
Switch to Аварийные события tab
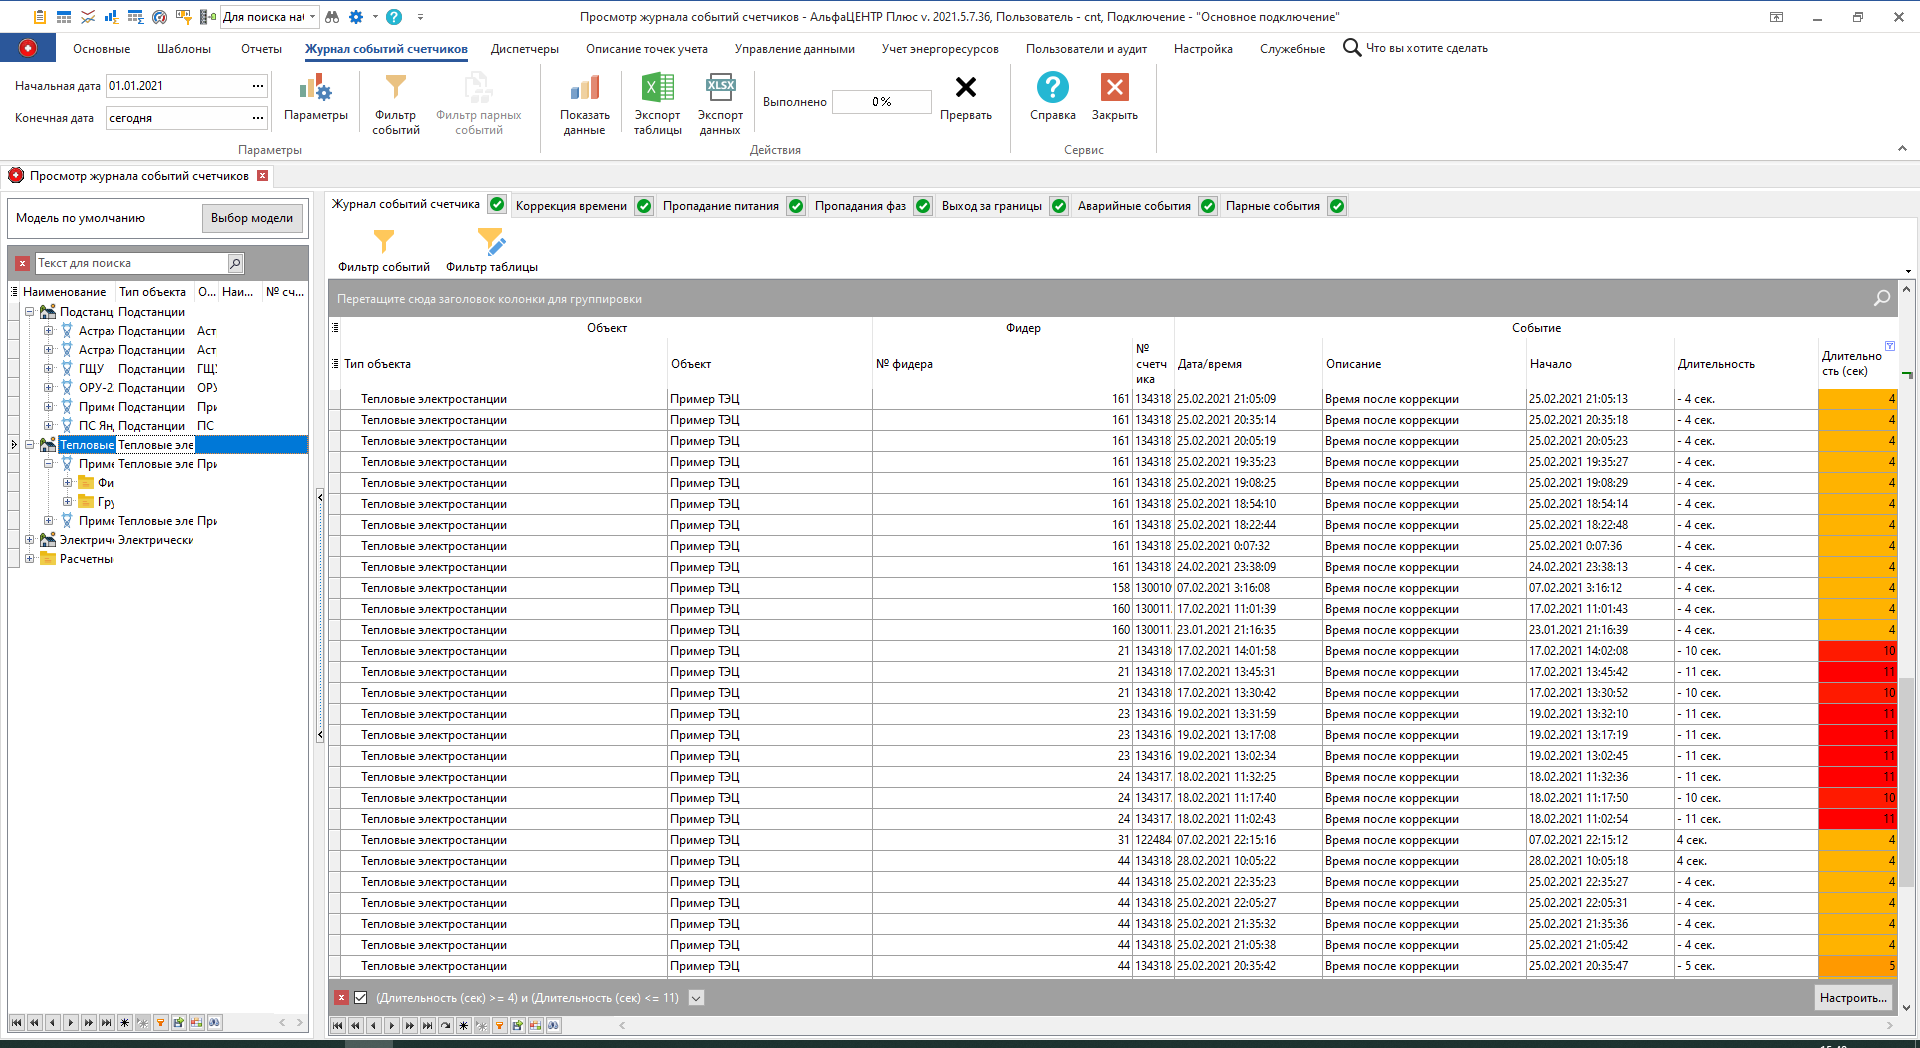click(1133, 206)
